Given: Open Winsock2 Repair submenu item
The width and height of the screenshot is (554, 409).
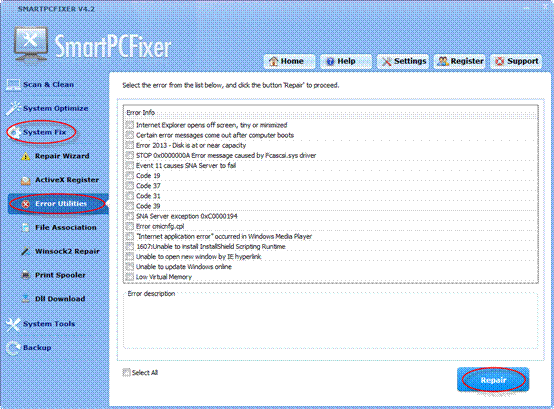Looking at the screenshot, I should point(67,251).
